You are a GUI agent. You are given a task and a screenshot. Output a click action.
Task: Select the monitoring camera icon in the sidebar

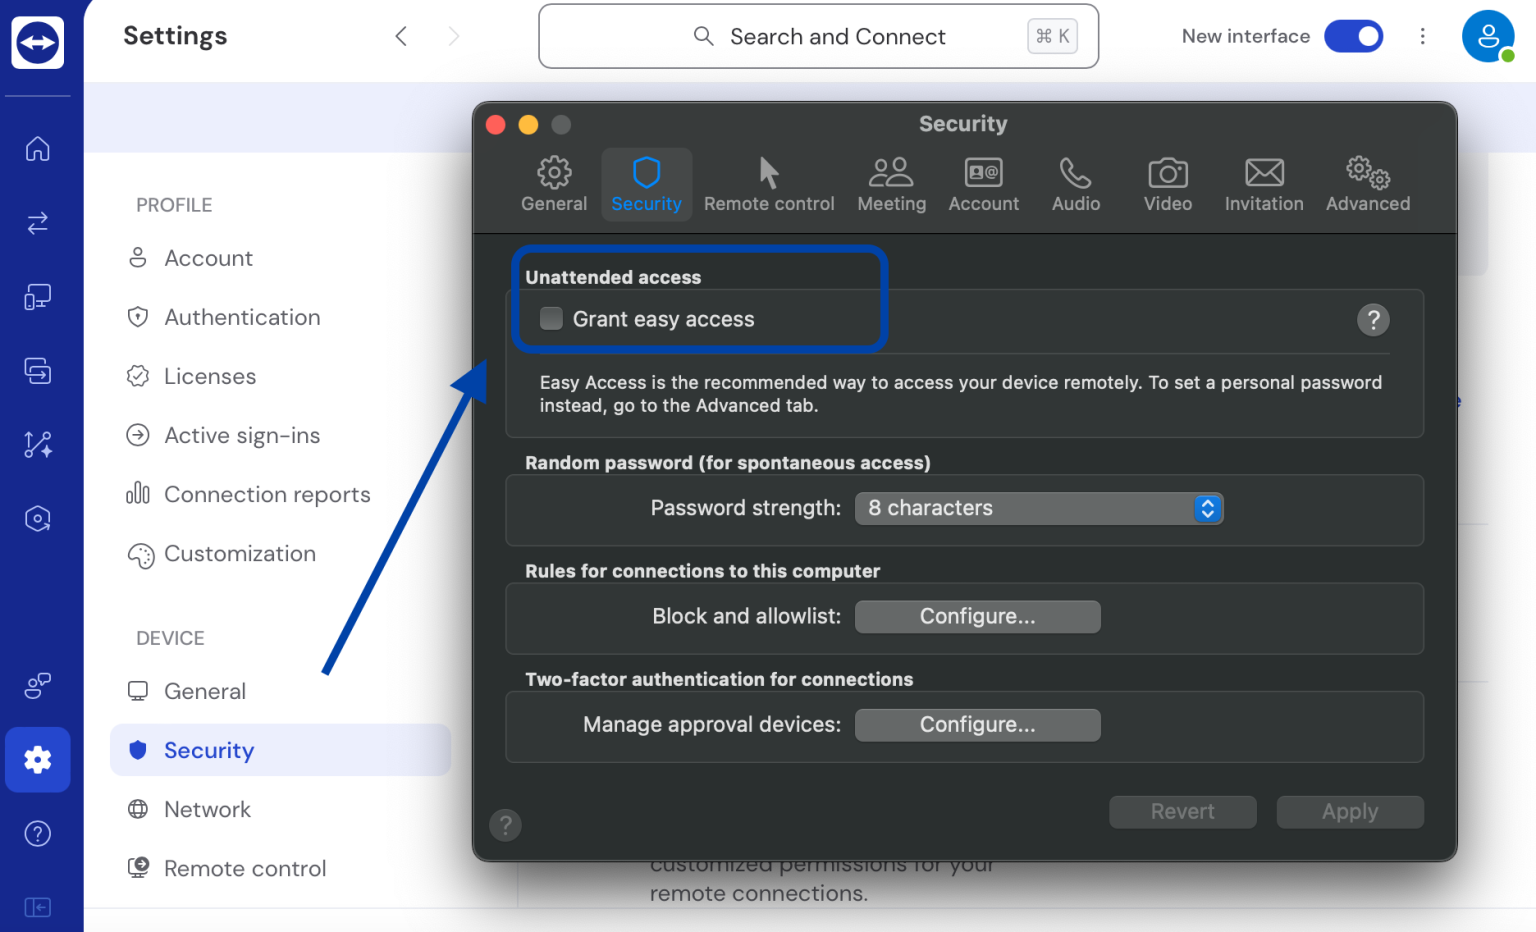coord(37,518)
